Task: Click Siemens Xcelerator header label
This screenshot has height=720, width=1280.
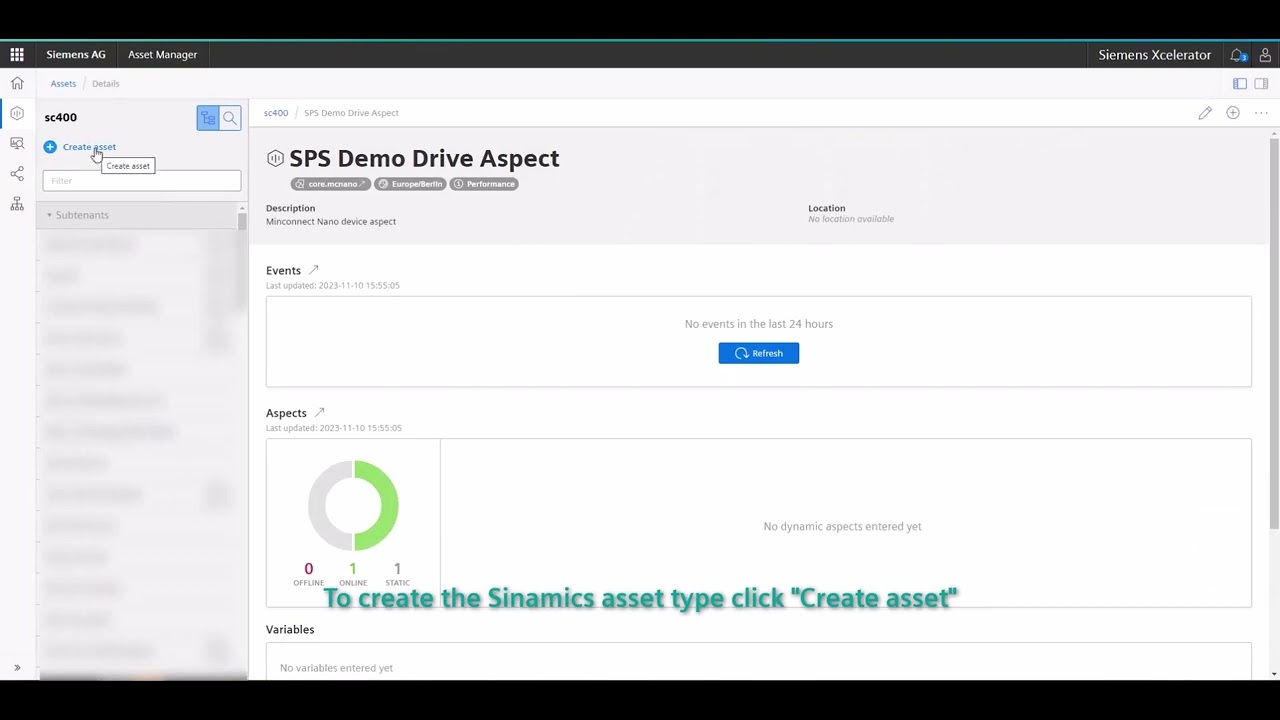Action: 1155,55
